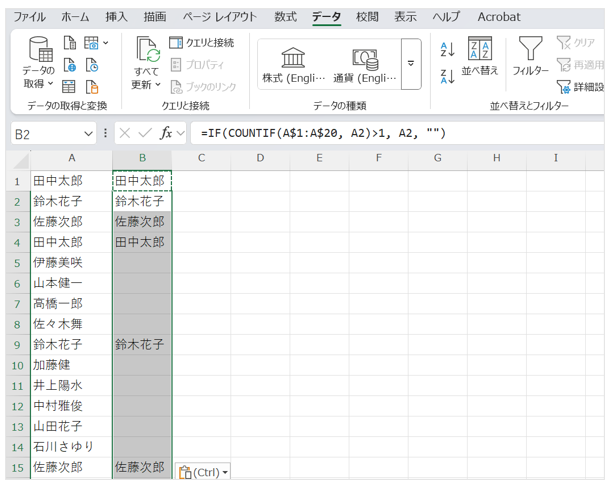
Task: Click the fx insert function icon
Action: tap(166, 133)
